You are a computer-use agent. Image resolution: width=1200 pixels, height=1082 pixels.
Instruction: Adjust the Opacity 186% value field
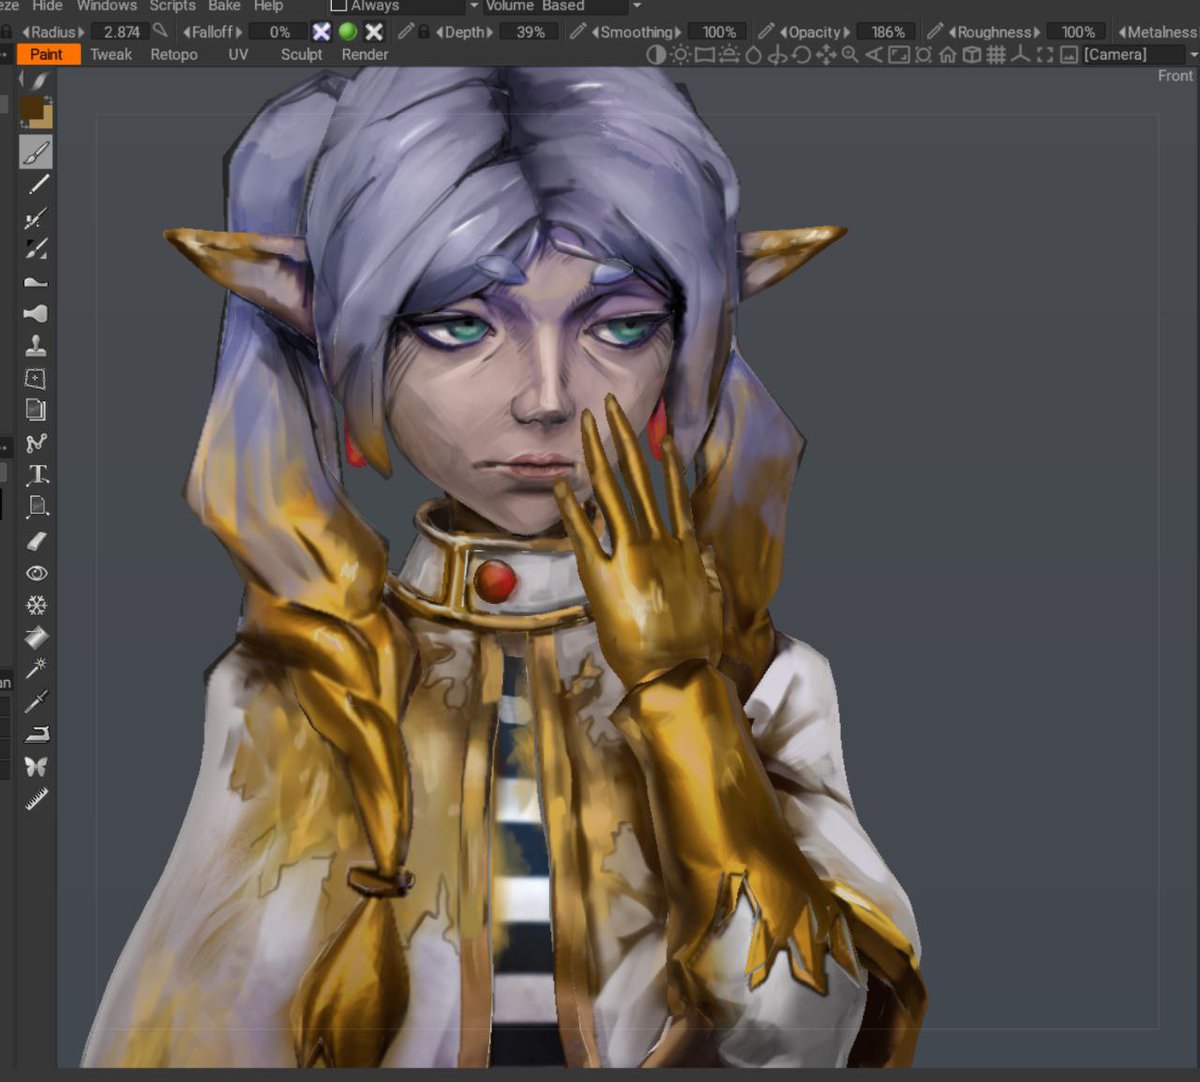887,32
